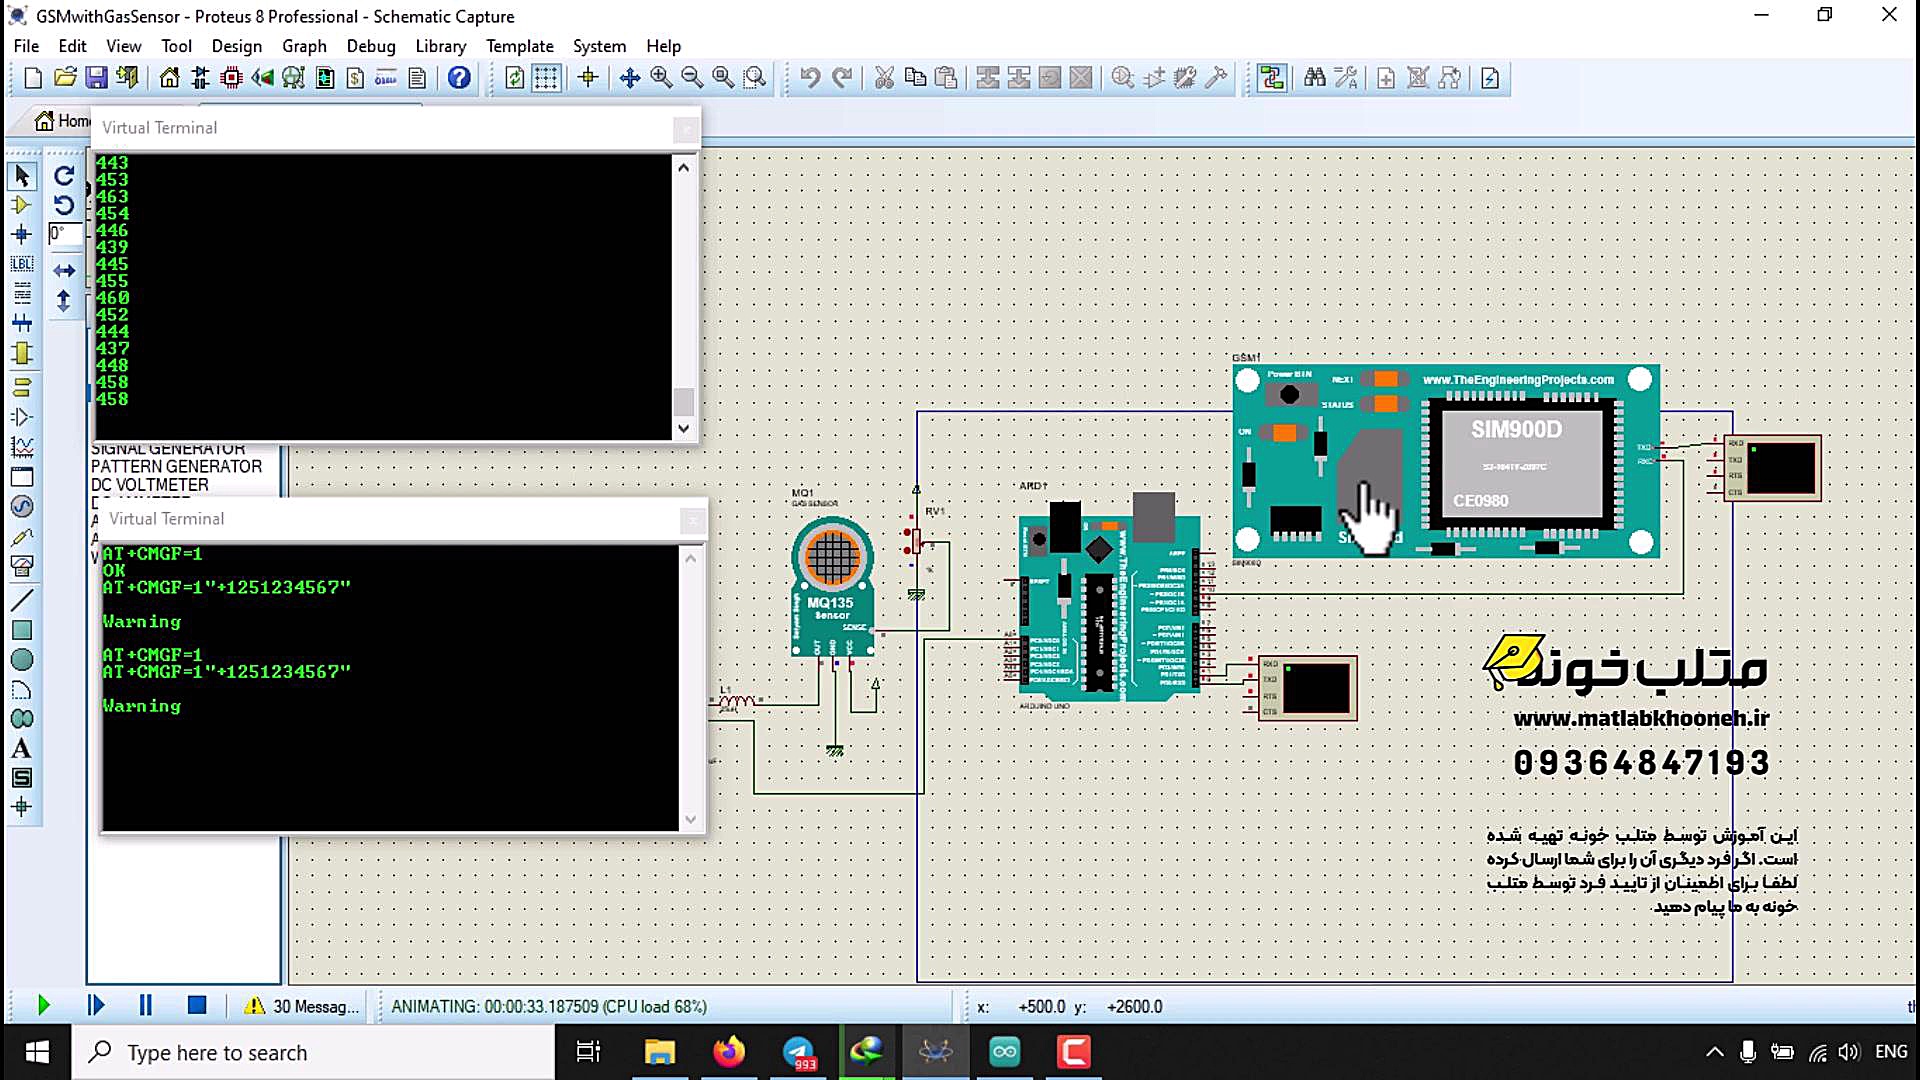Screen dimensions: 1920x1080
Task: Click upper Virtual Terminal scroll up arrow
Action: pos(684,168)
